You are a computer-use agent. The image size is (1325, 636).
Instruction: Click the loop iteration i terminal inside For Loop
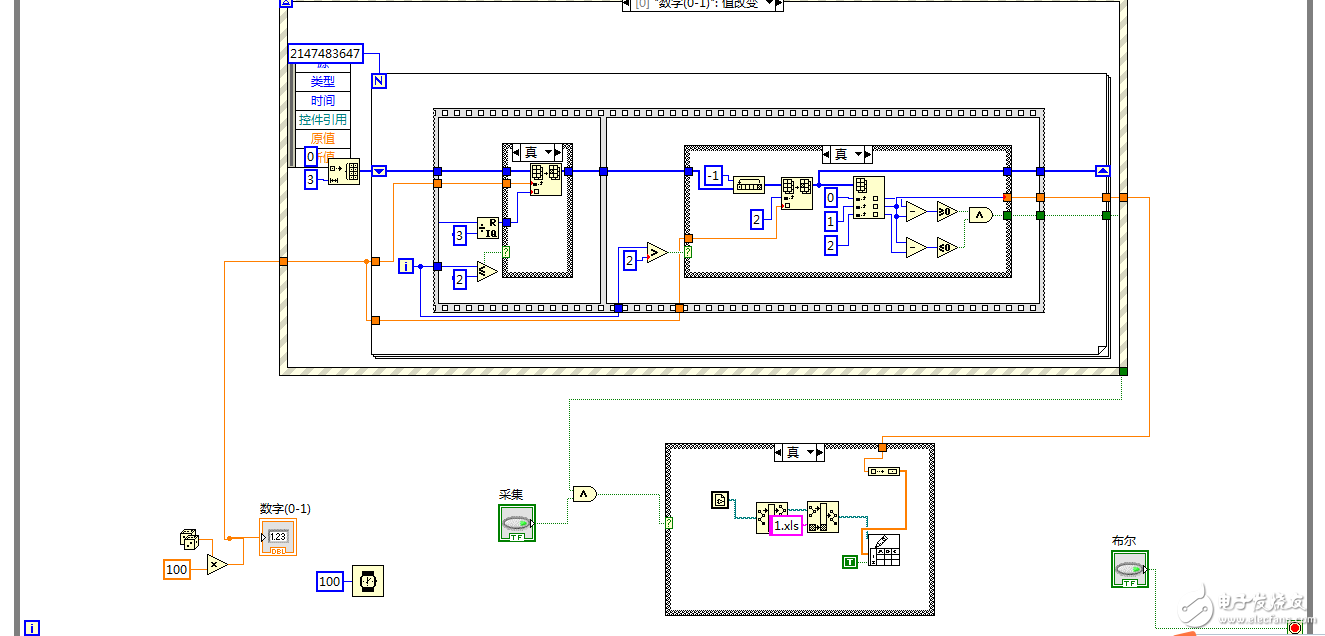[406, 266]
